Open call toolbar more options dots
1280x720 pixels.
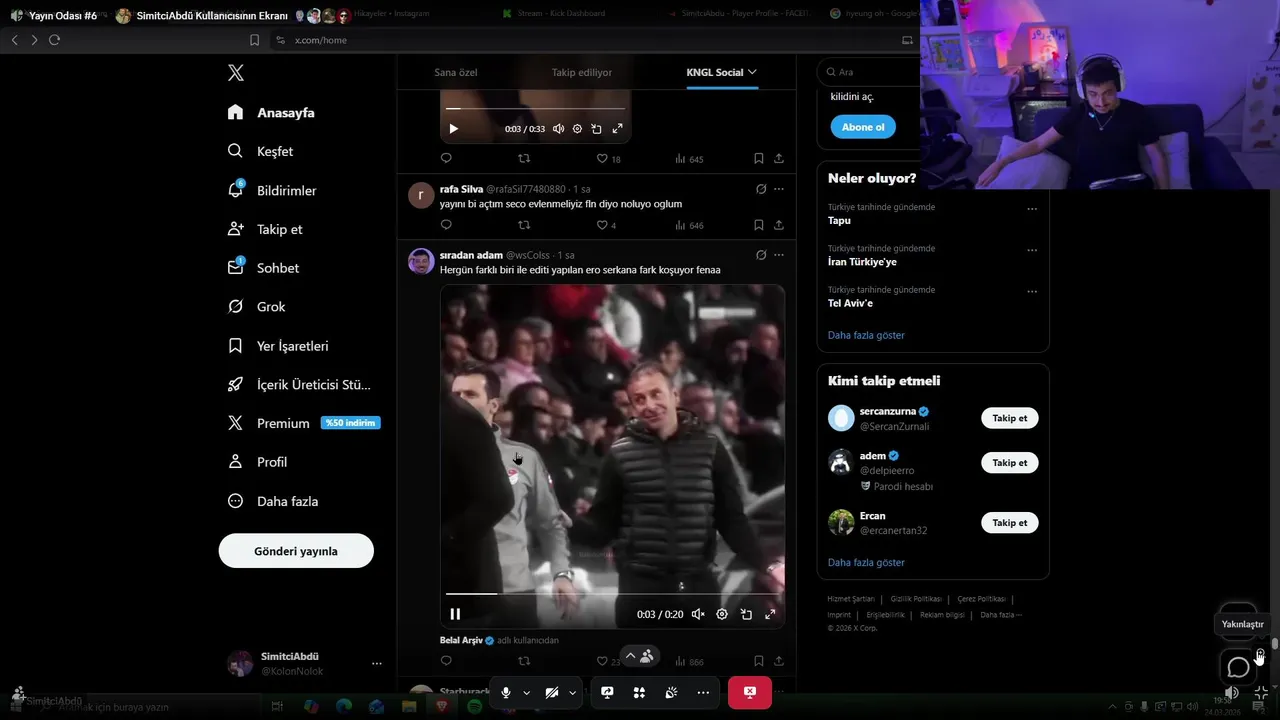(x=703, y=692)
